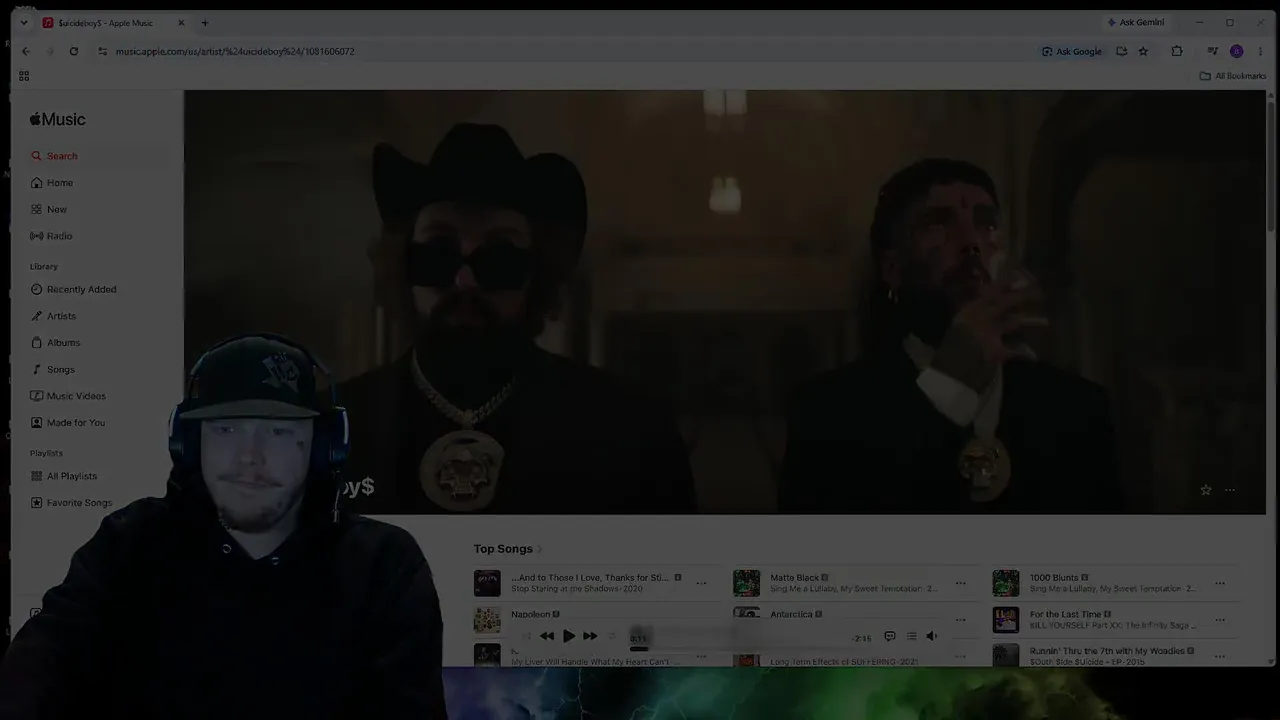Open more options for For the Last Time
The height and width of the screenshot is (720, 1280).
click(x=1220, y=619)
